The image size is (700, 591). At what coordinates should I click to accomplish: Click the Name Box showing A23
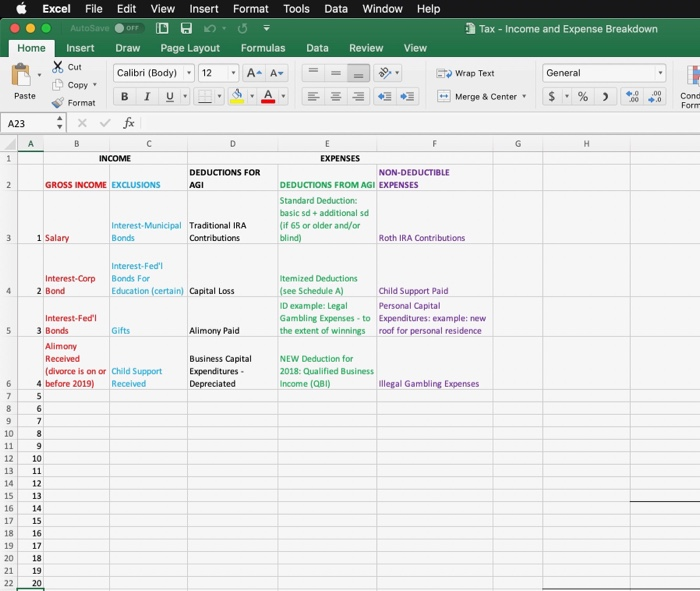(33, 123)
